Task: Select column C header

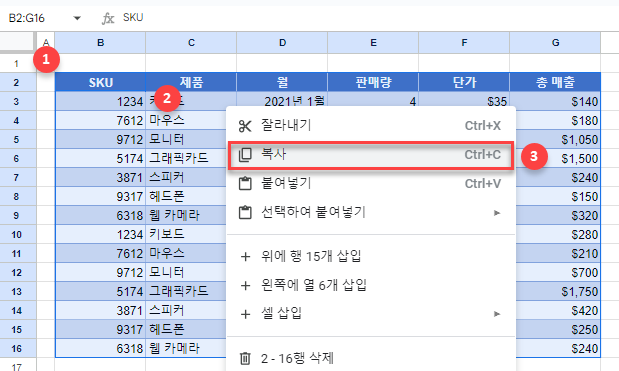Action: (191, 43)
